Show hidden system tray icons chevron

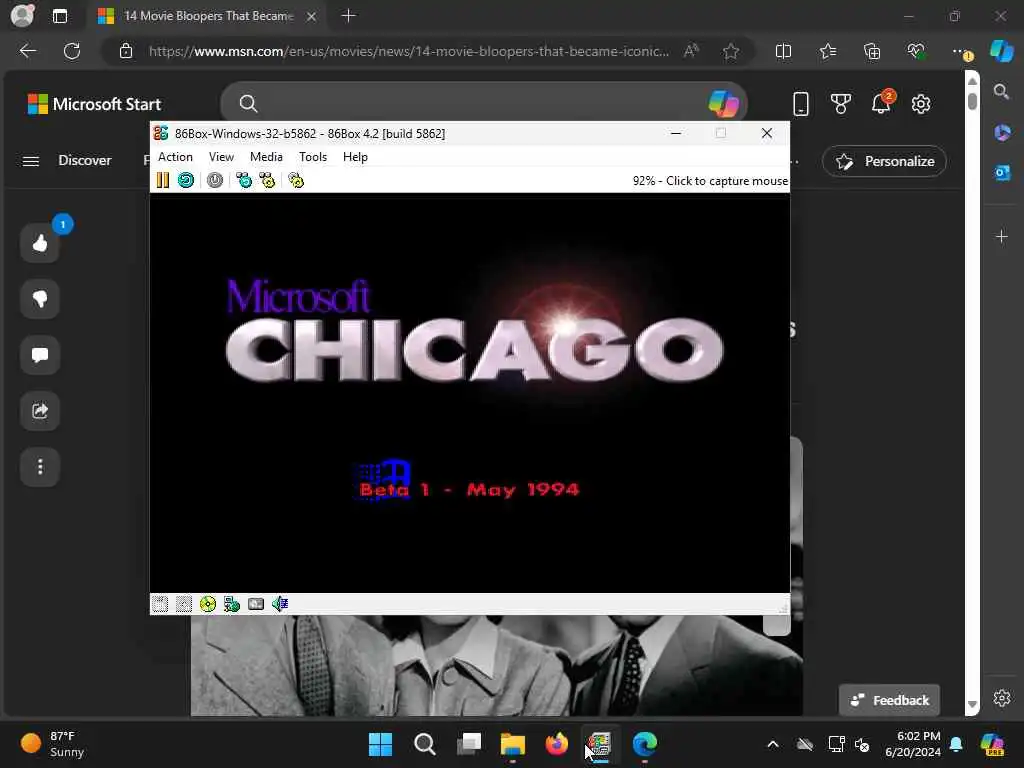point(773,744)
